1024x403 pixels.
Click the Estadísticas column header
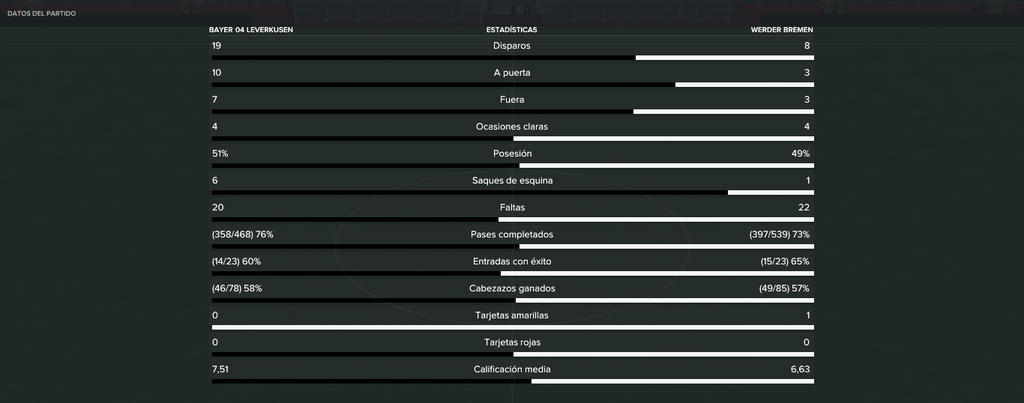512,30
